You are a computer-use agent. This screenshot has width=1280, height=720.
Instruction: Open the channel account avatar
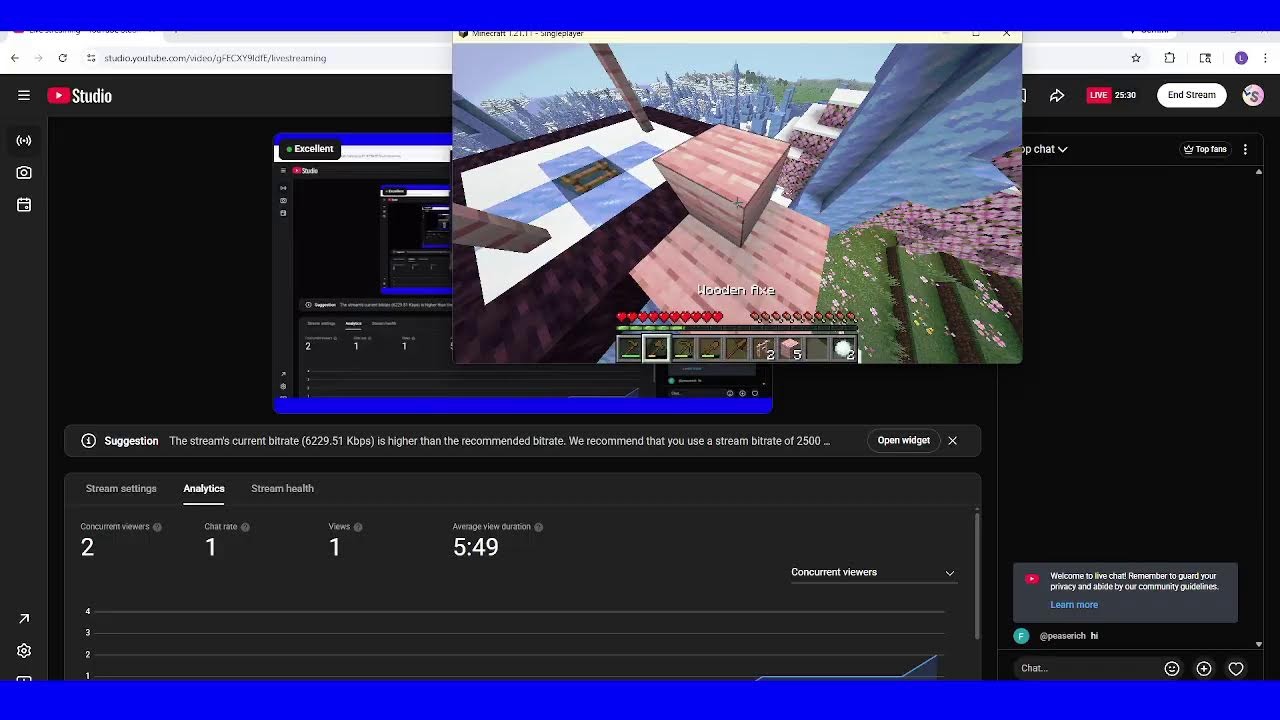click(x=1252, y=95)
